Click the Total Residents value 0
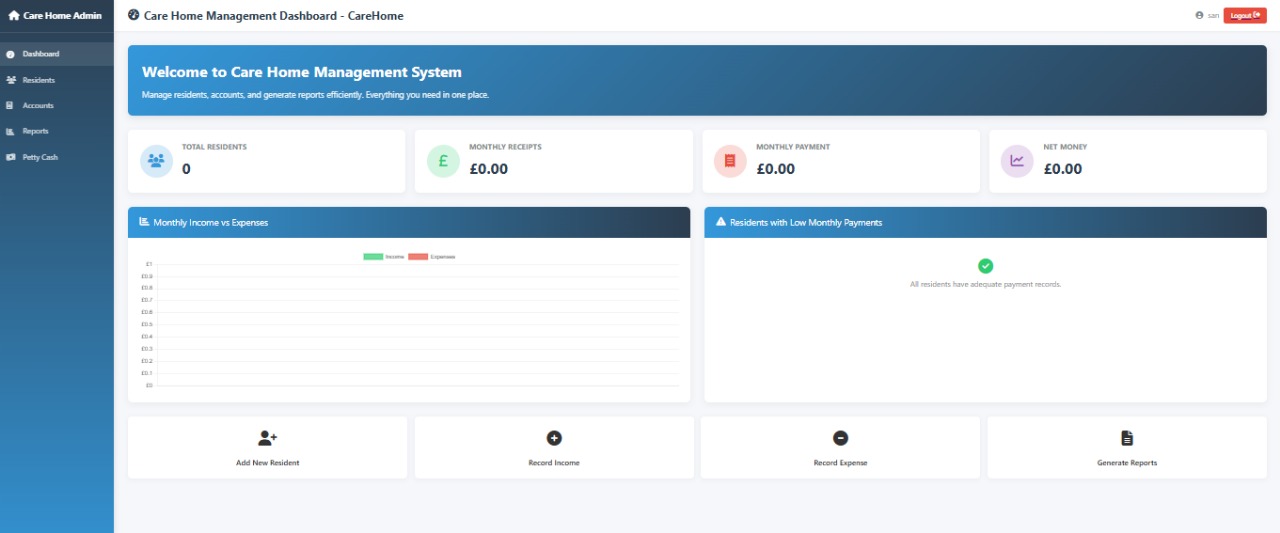The image size is (1280, 533). coord(186,169)
